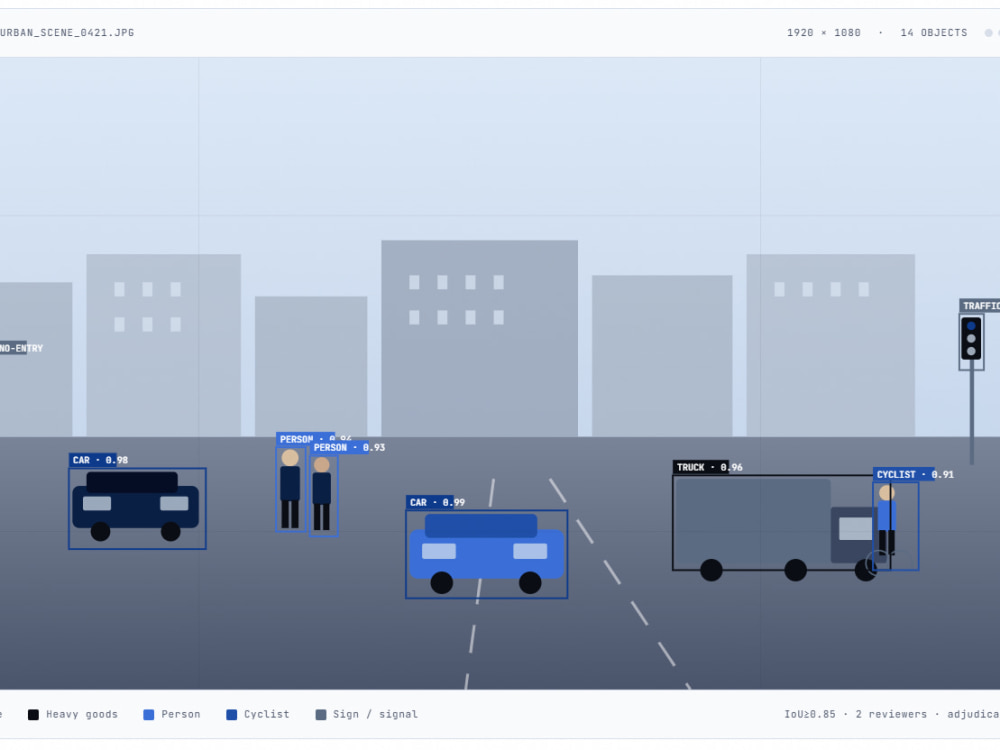The width and height of the screenshot is (1000, 750).
Task: Click the Sign / signal legend text
Action: tap(375, 714)
